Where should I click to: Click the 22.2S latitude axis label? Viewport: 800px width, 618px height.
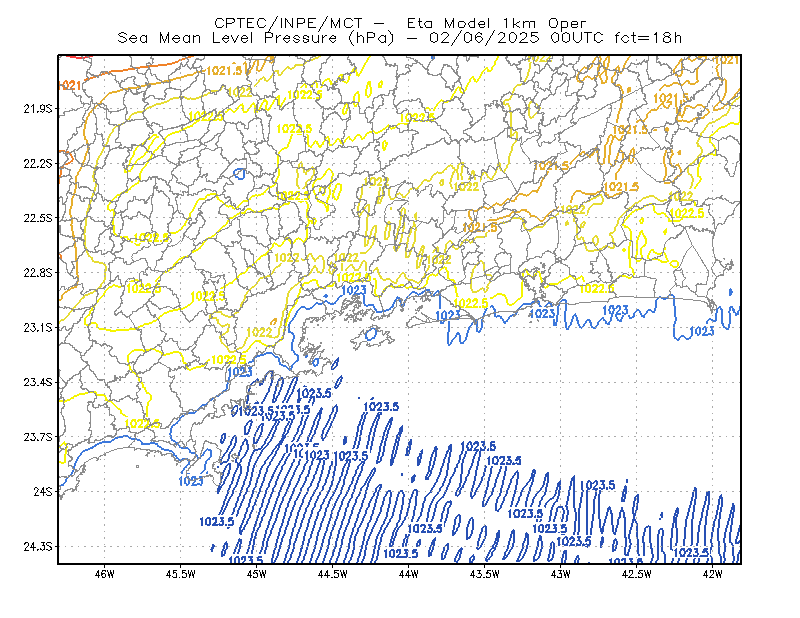point(37,163)
